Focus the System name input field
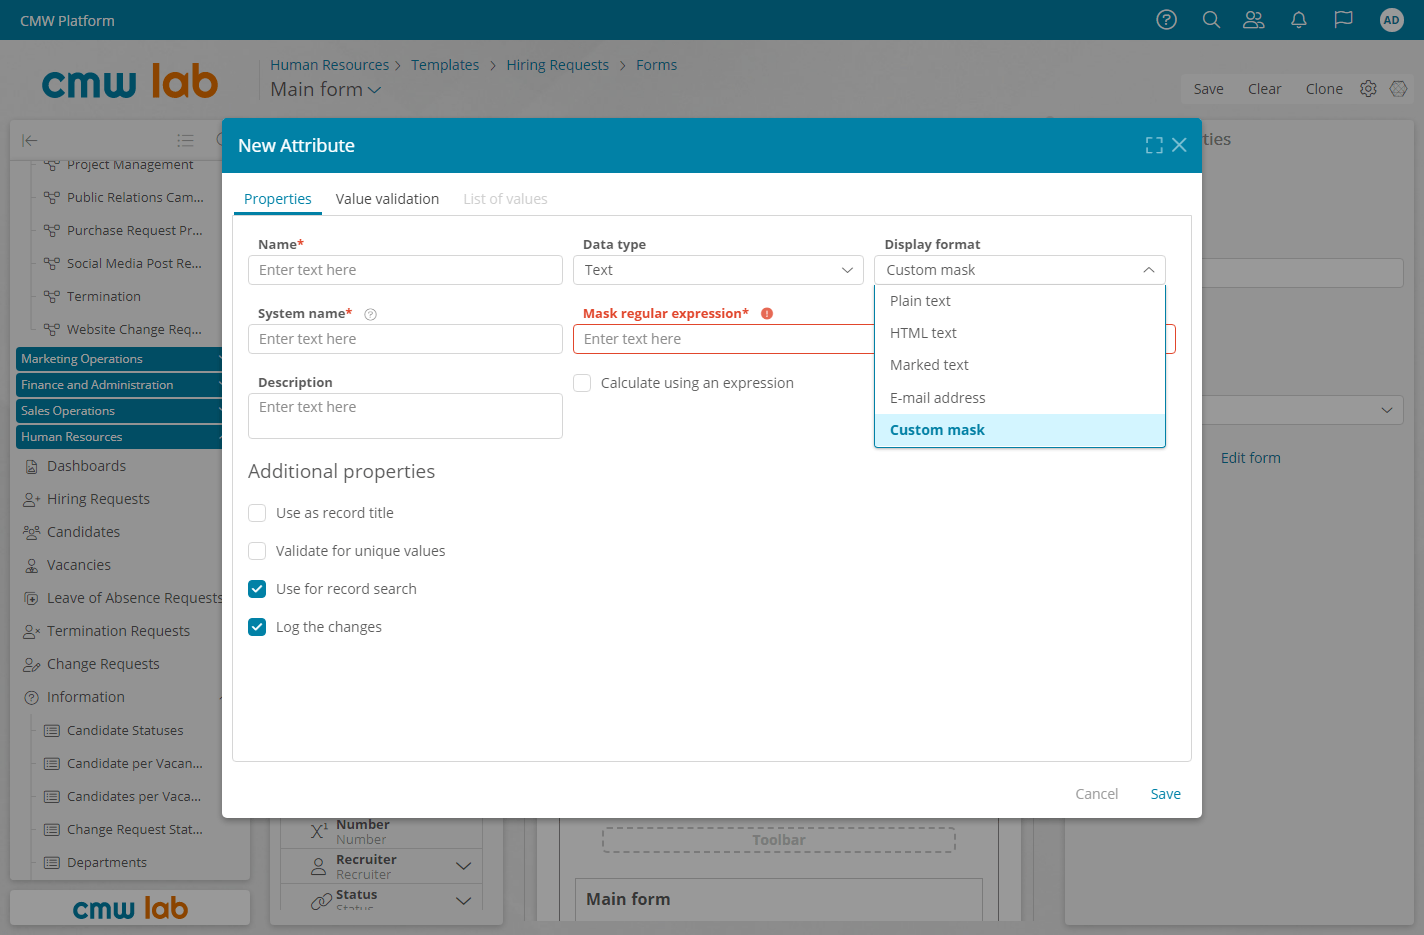Screen dimensions: 1424x935 point(405,339)
